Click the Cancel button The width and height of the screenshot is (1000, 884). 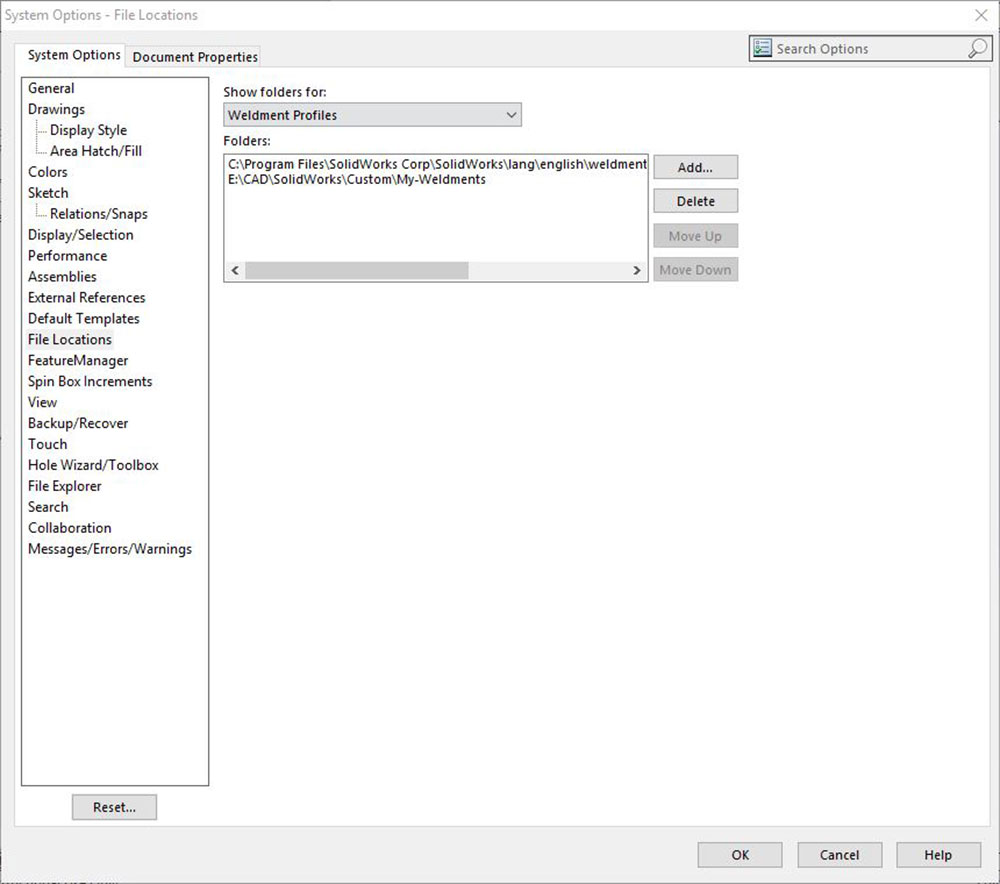click(x=839, y=855)
